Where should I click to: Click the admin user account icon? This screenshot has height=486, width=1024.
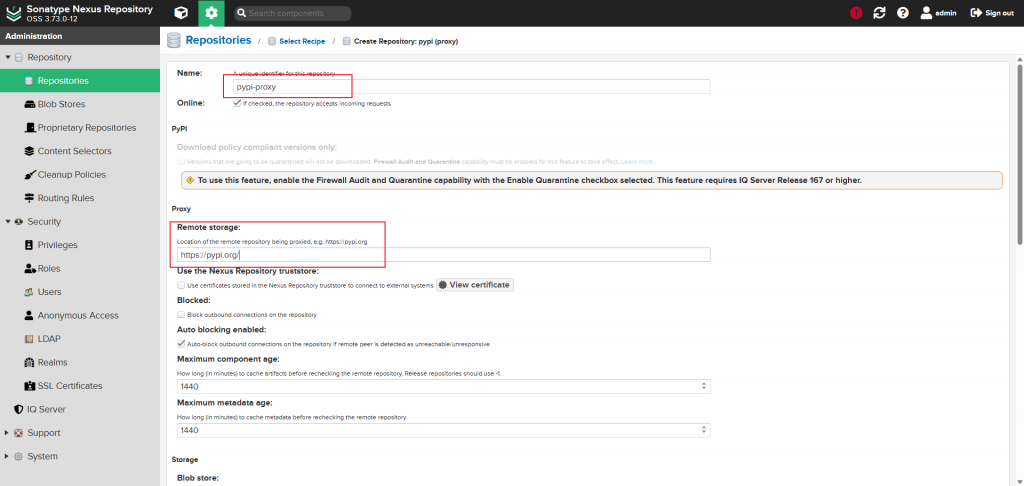click(x=926, y=13)
